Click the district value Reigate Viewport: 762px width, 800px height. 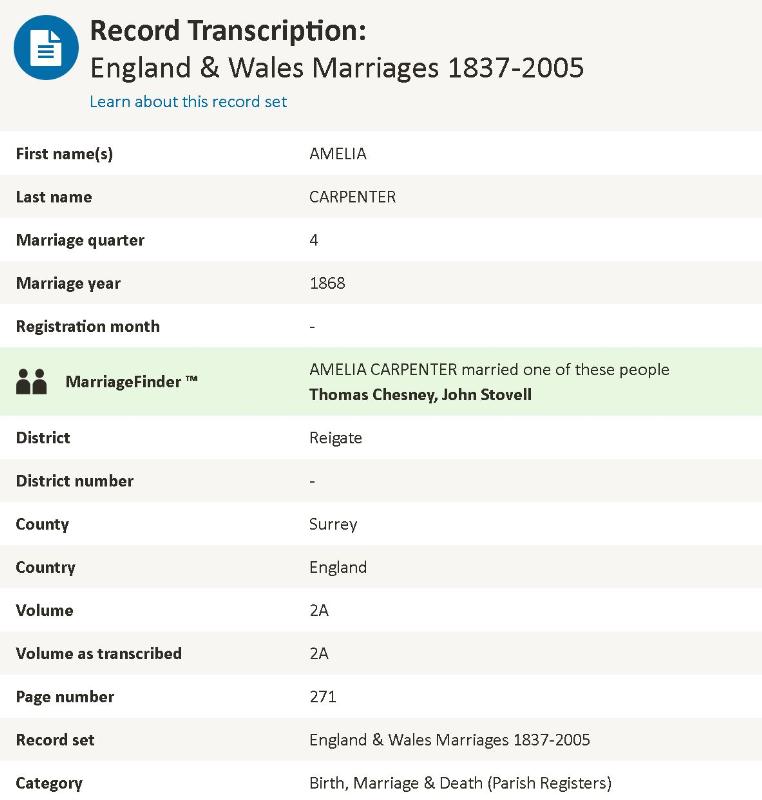335,438
